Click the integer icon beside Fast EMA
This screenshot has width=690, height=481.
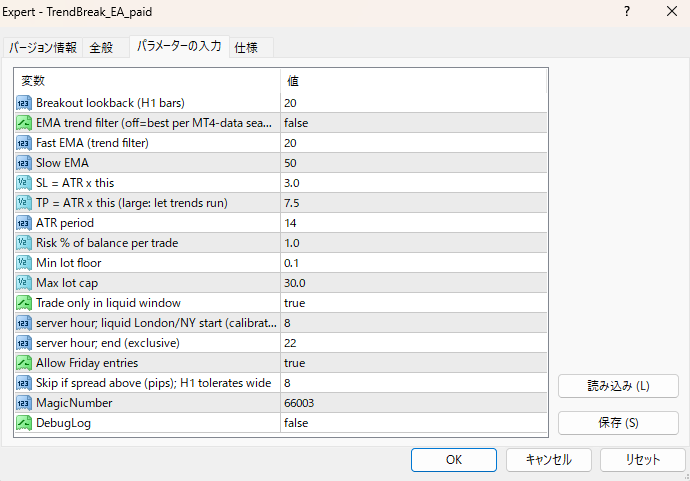point(24,143)
